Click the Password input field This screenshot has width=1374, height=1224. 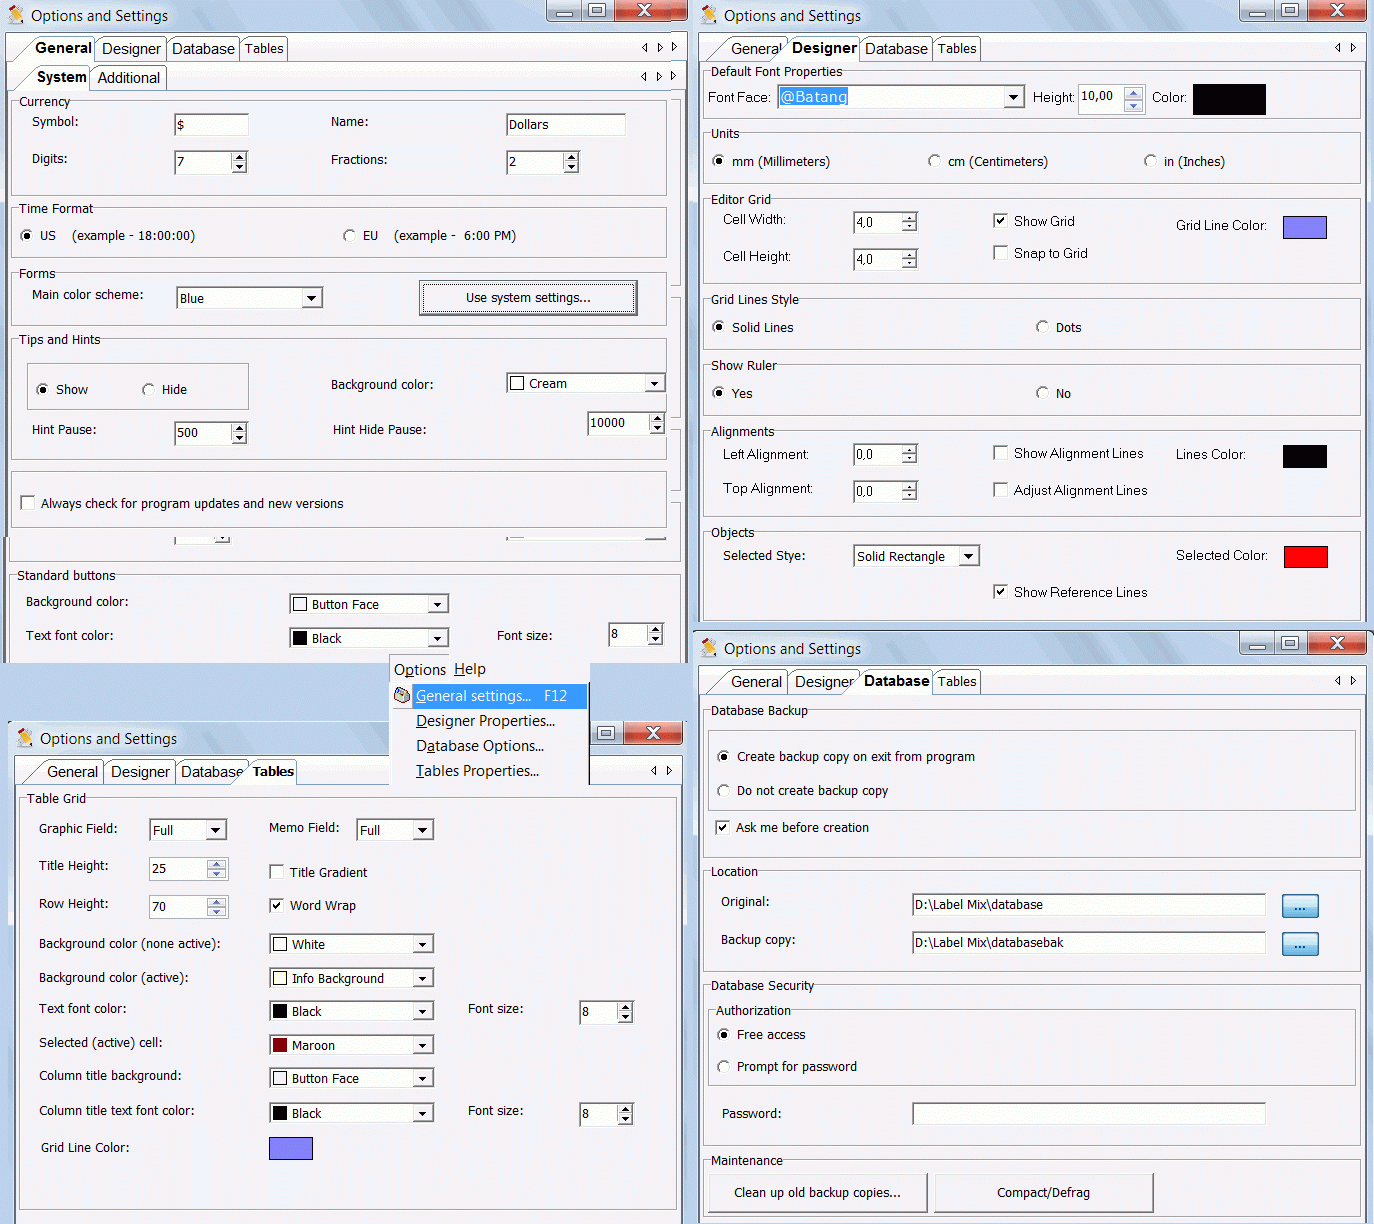click(x=1089, y=1113)
